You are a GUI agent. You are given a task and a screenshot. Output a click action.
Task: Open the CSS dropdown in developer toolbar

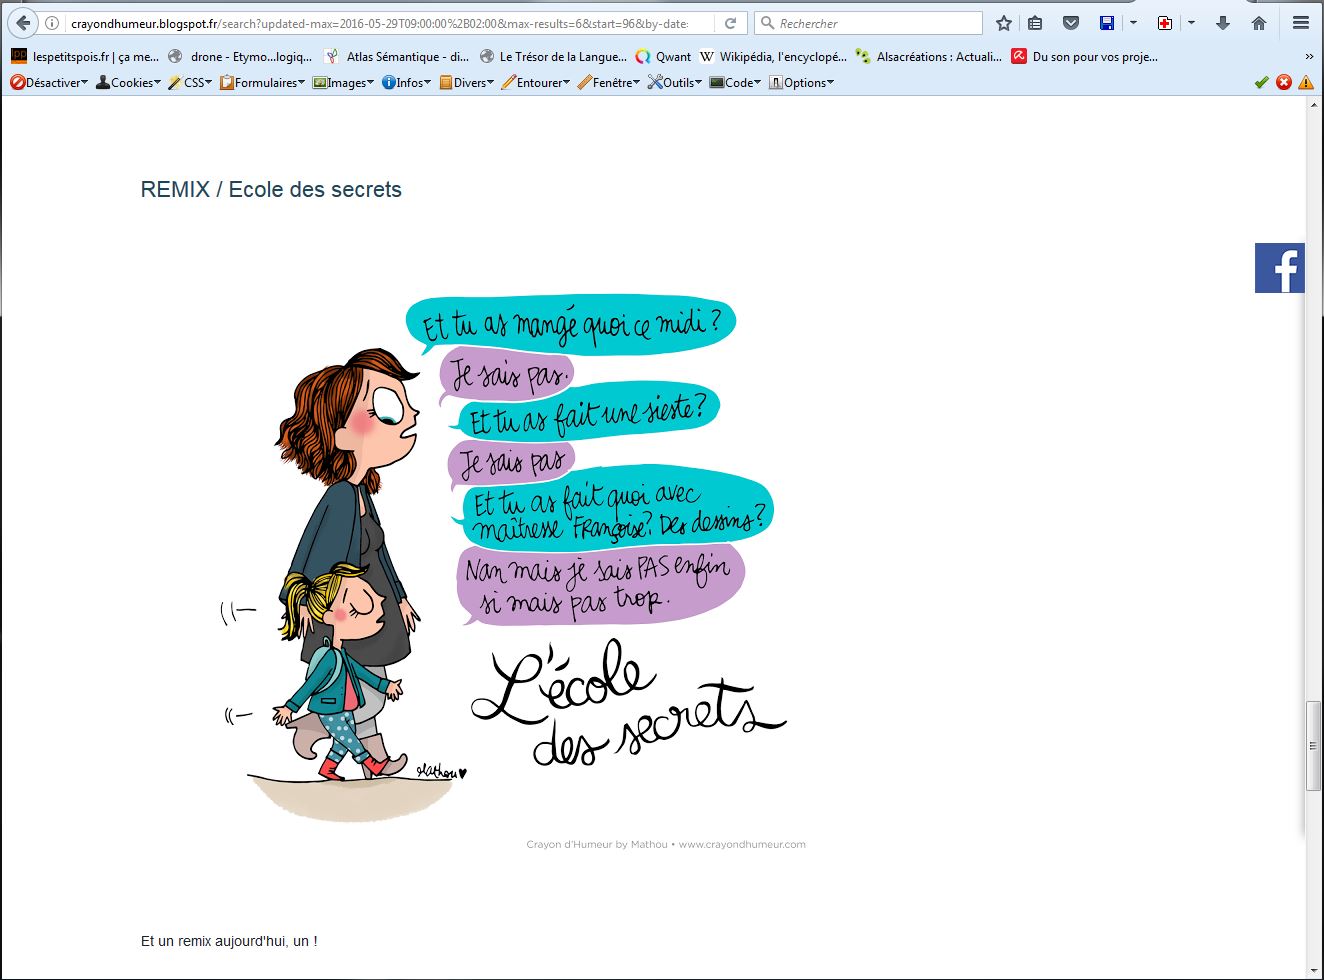click(190, 83)
